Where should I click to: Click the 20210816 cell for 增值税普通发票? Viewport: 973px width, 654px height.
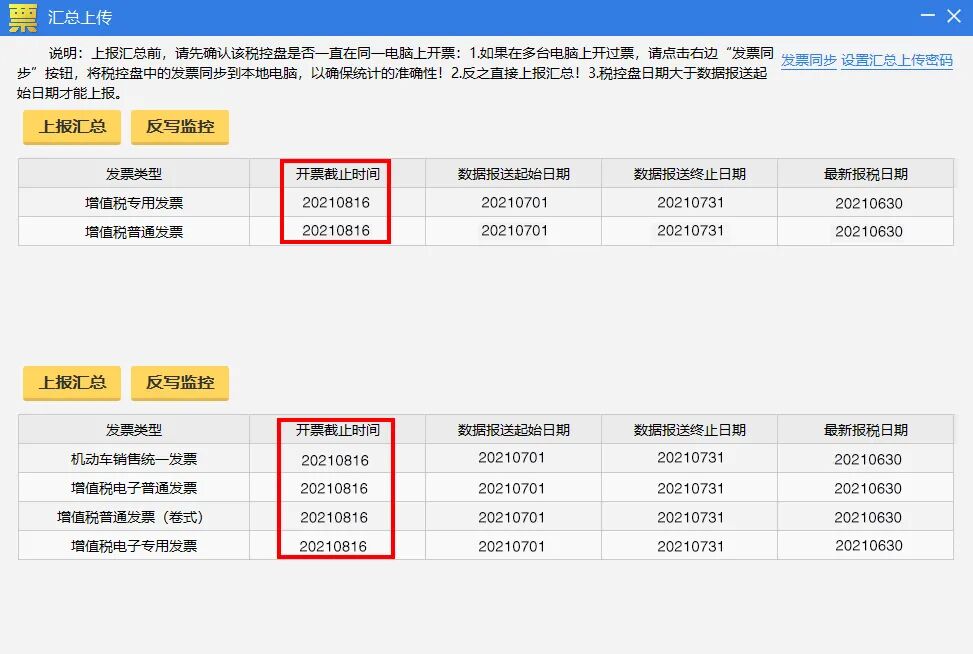click(336, 231)
